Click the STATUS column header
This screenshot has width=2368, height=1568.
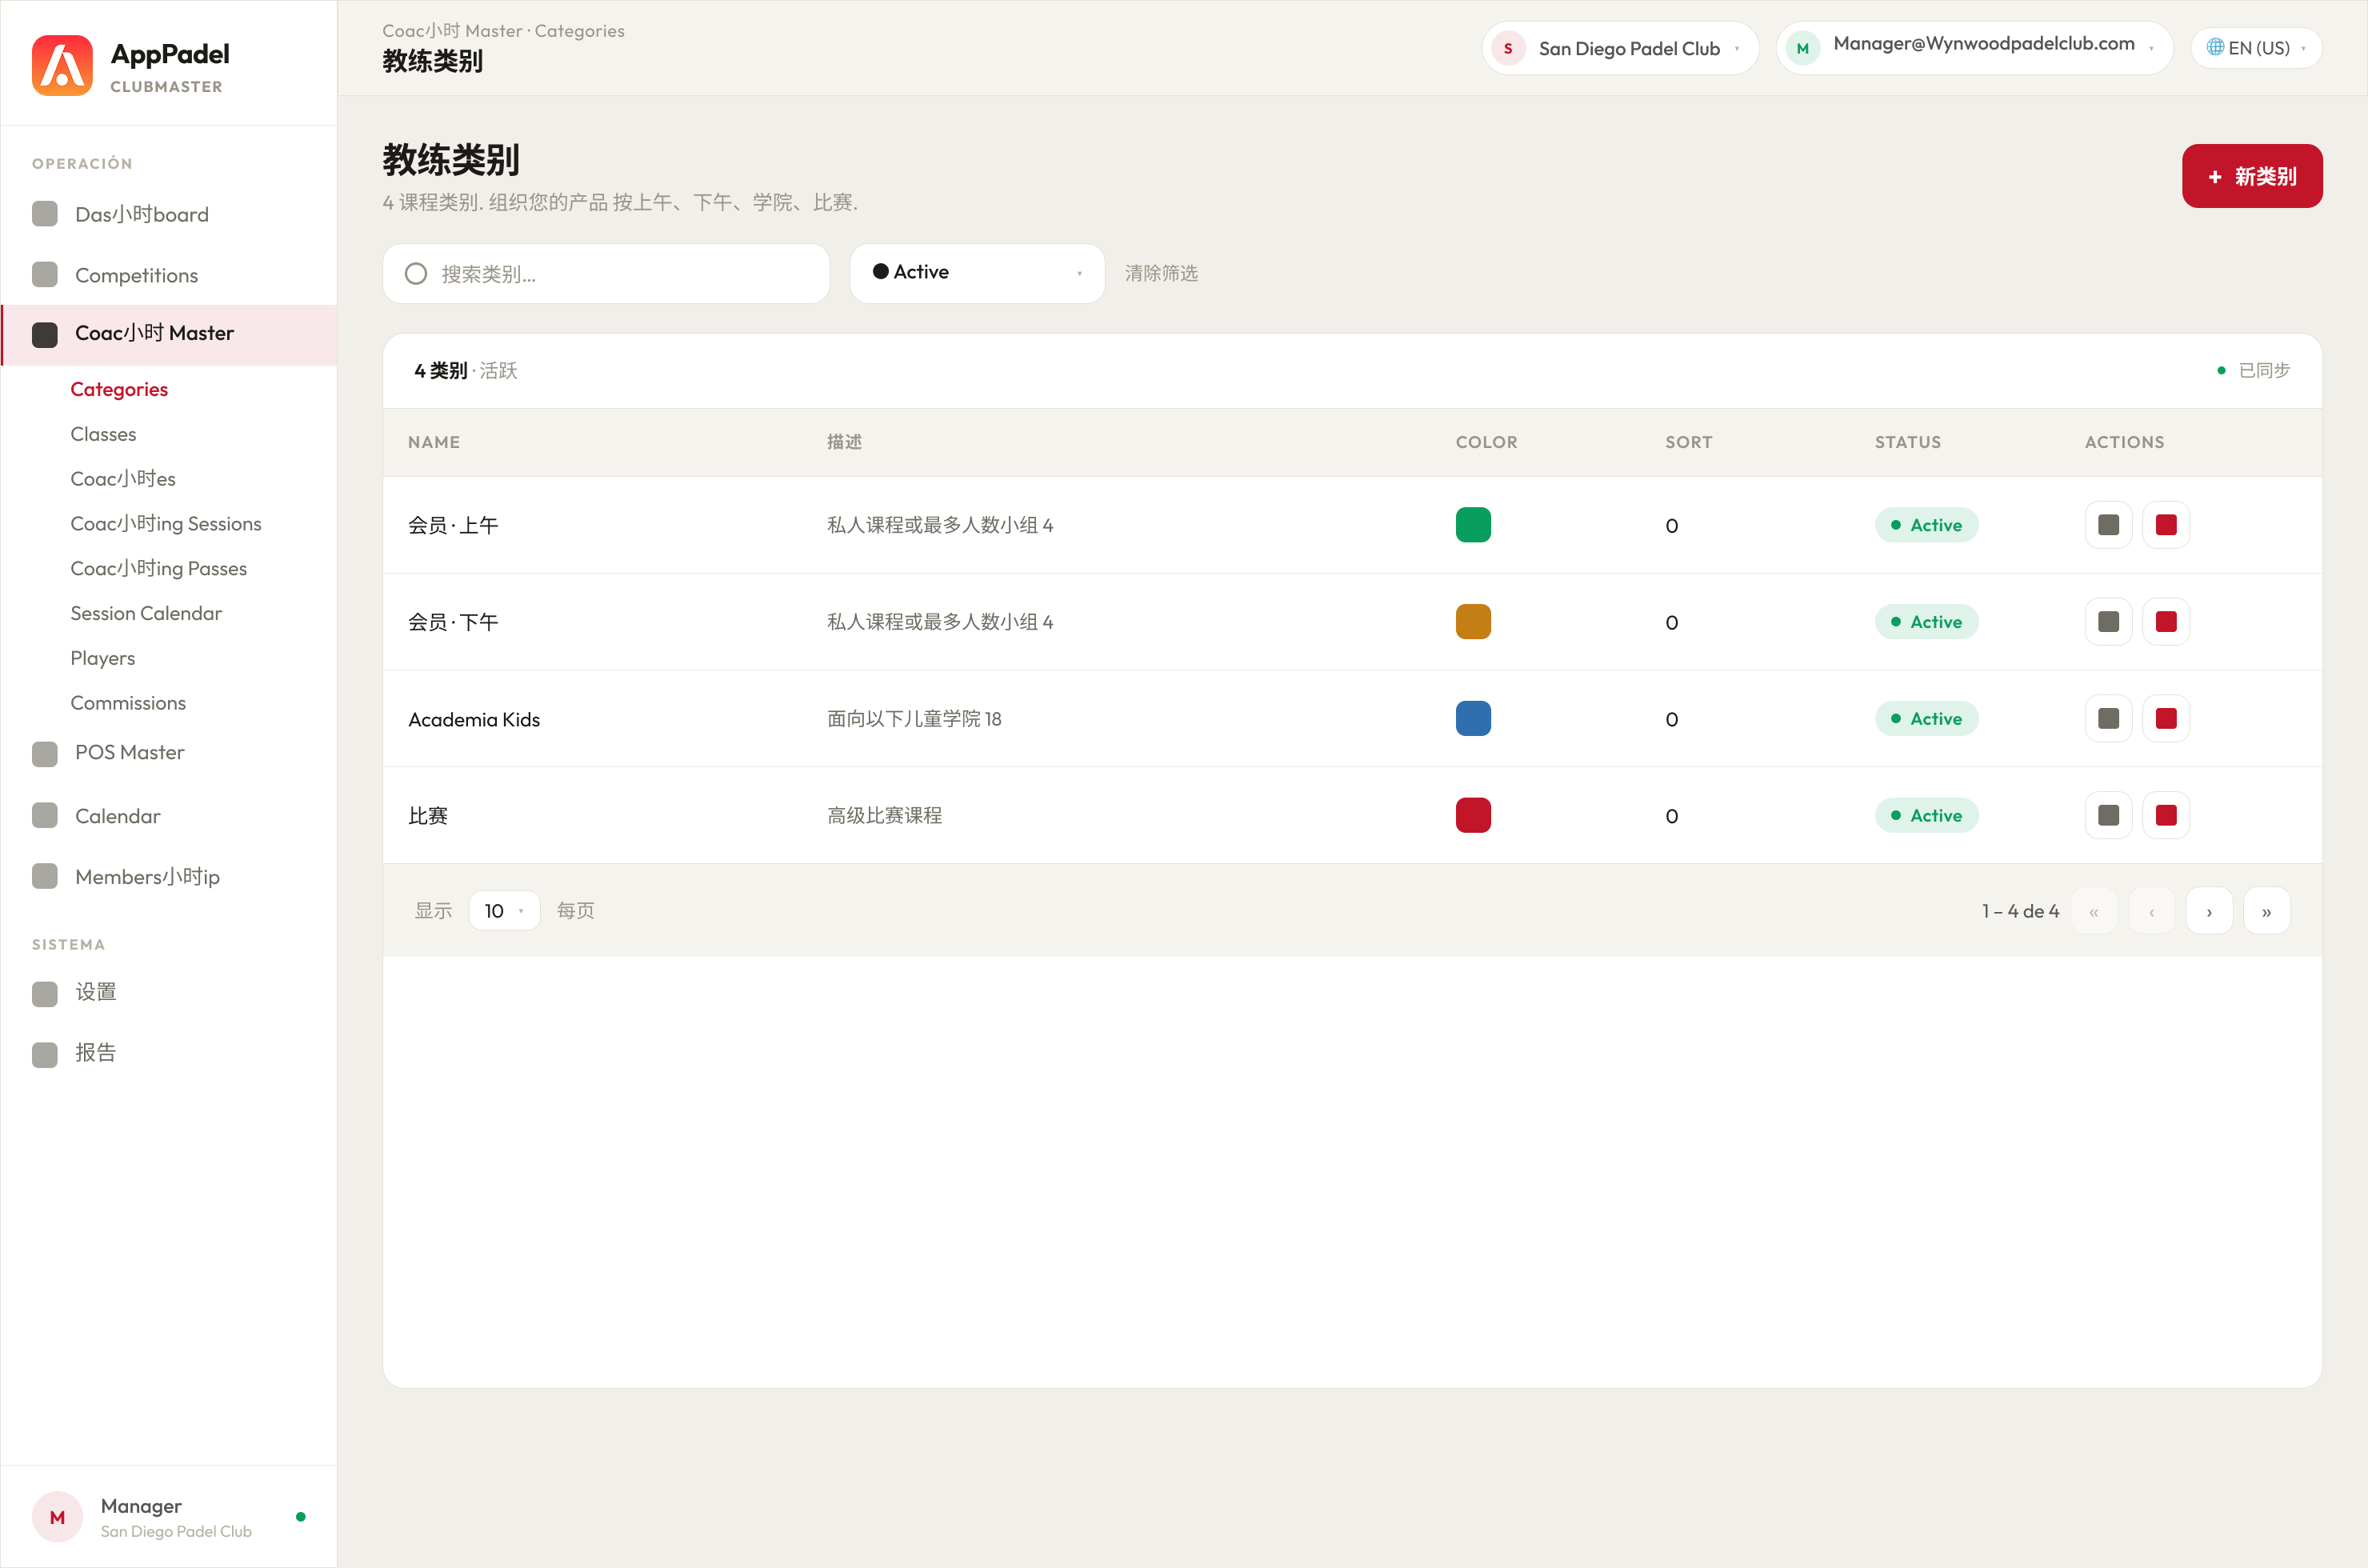tap(1908, 442)
